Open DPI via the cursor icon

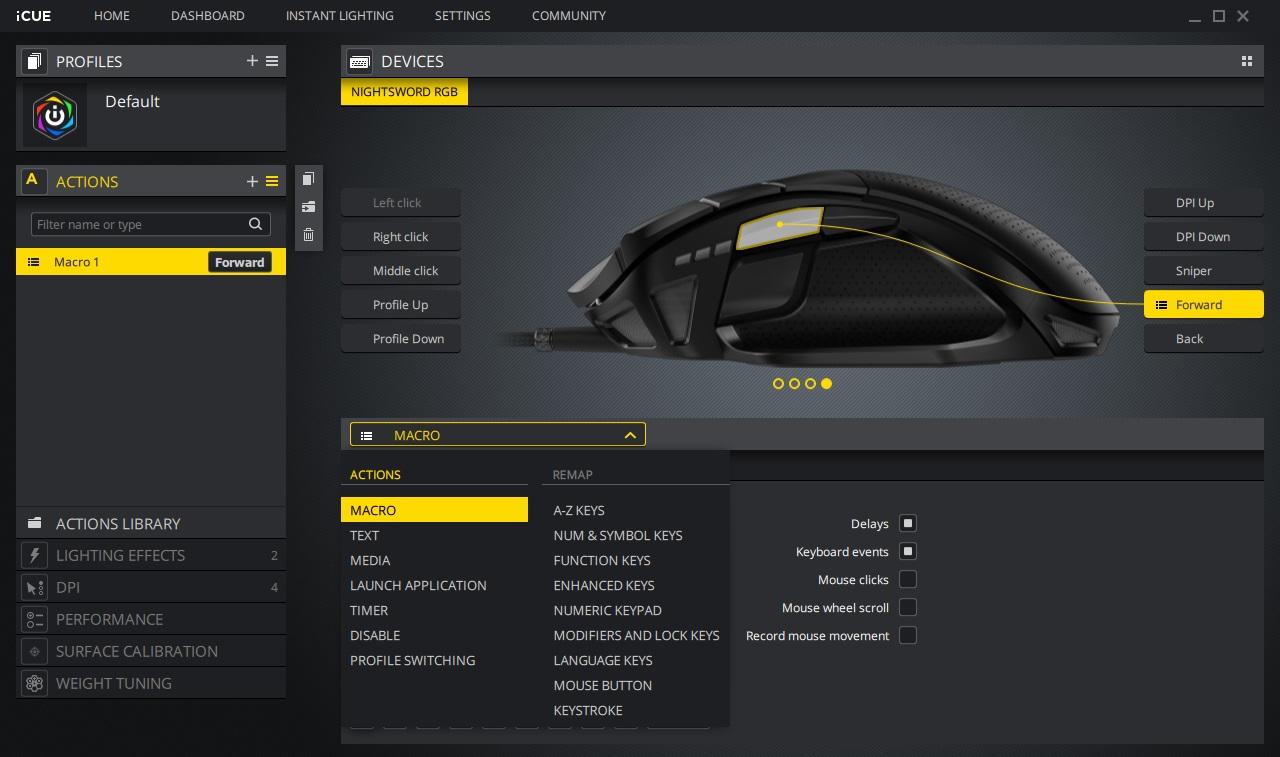pos(35,587)
